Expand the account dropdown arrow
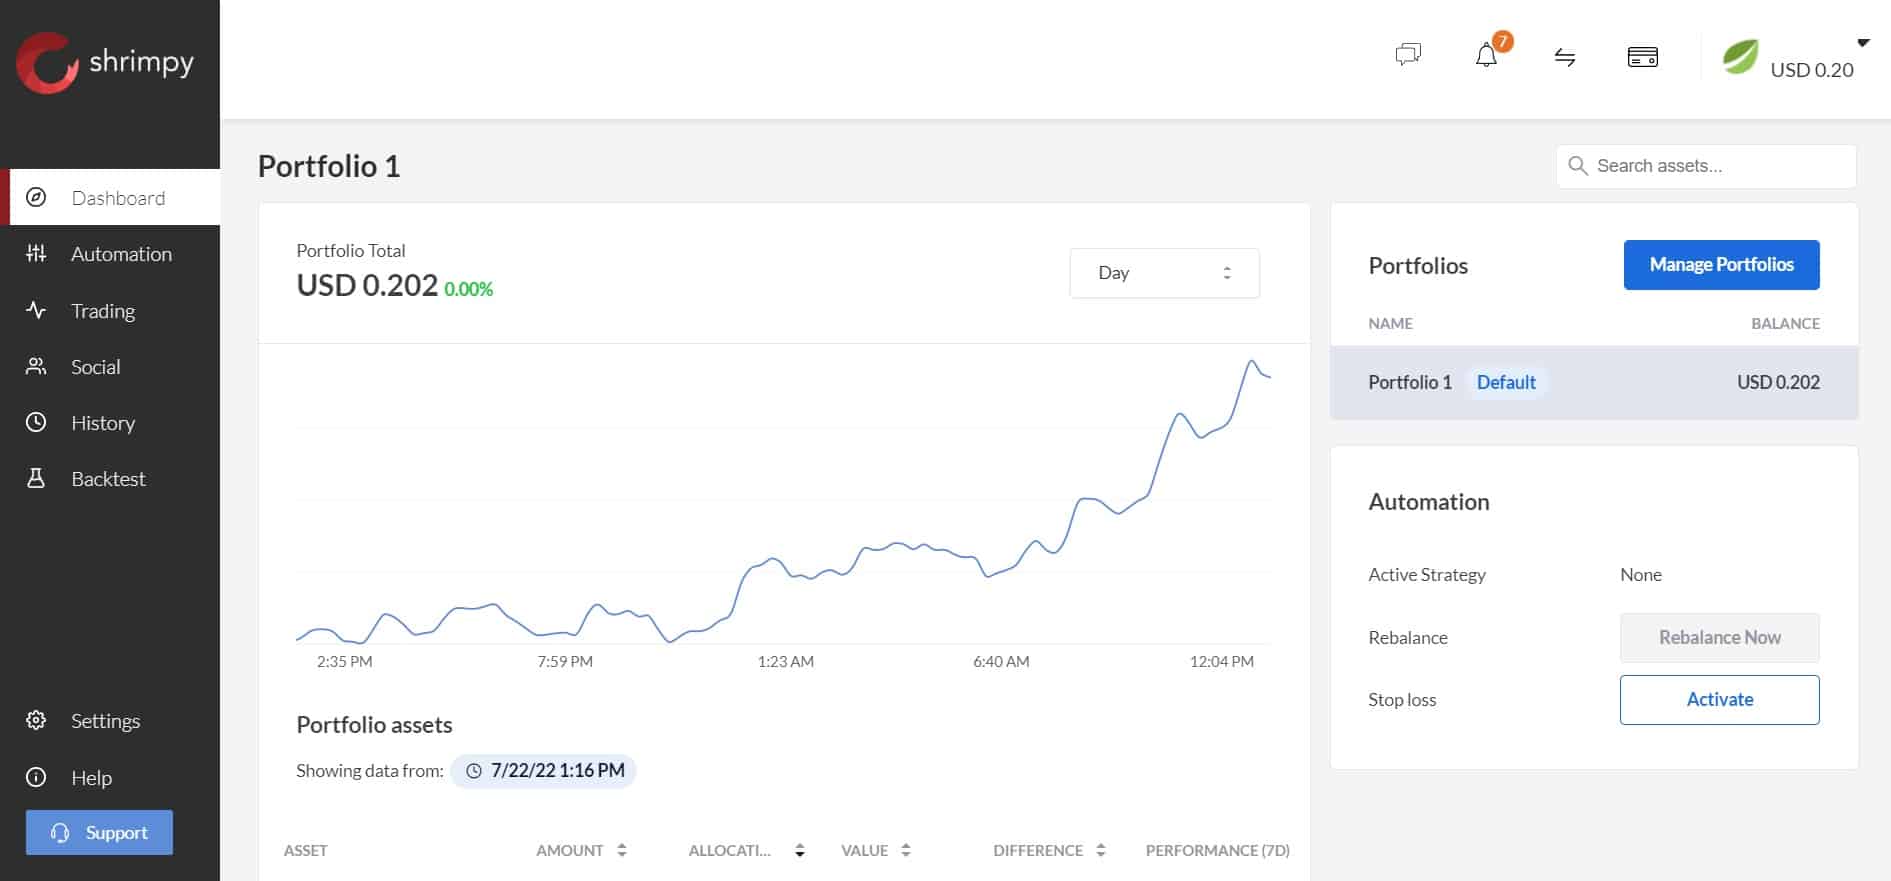 tap(1863, 43)
